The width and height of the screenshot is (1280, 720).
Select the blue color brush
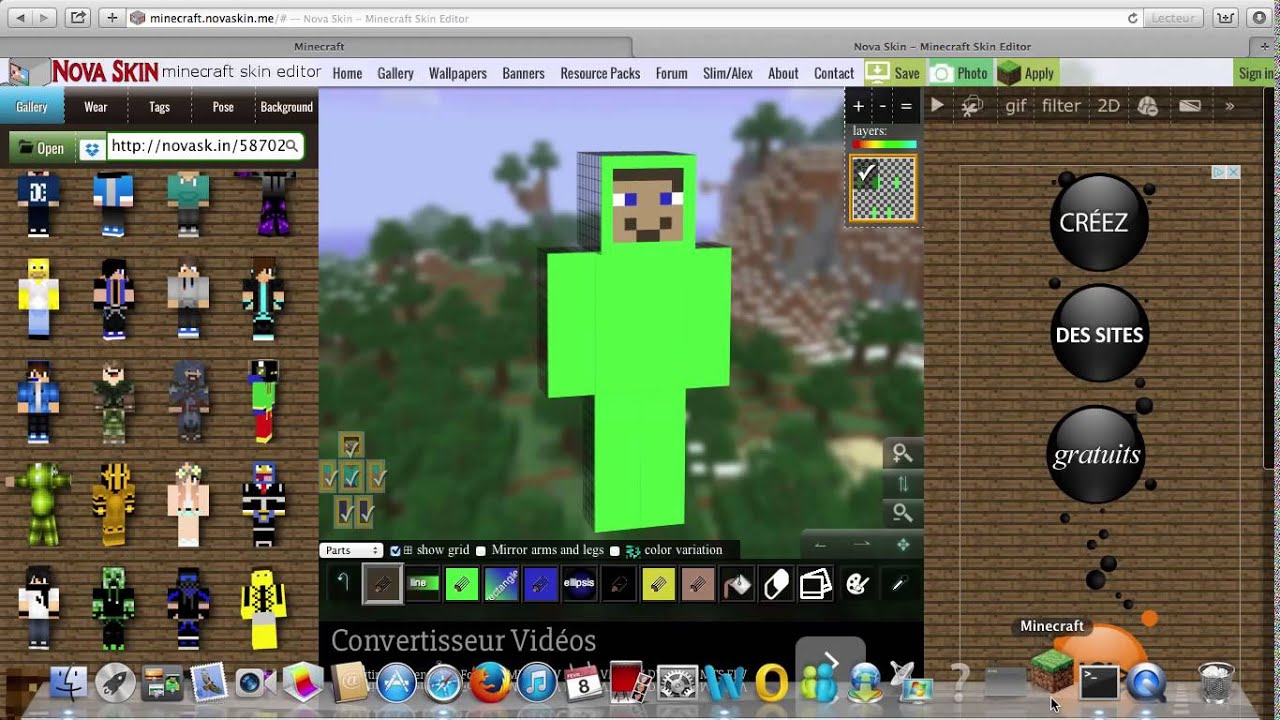click(x=540, y=584)
